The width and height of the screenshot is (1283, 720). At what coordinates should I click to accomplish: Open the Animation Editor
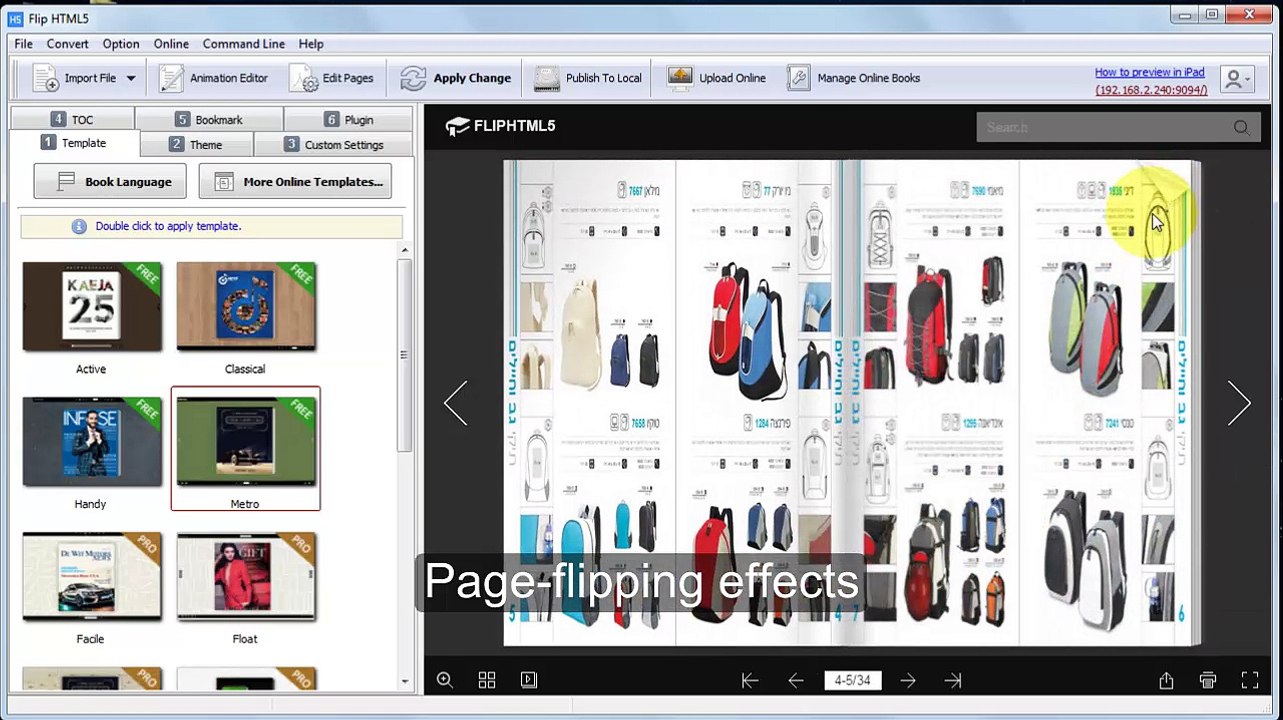(214, 78)
